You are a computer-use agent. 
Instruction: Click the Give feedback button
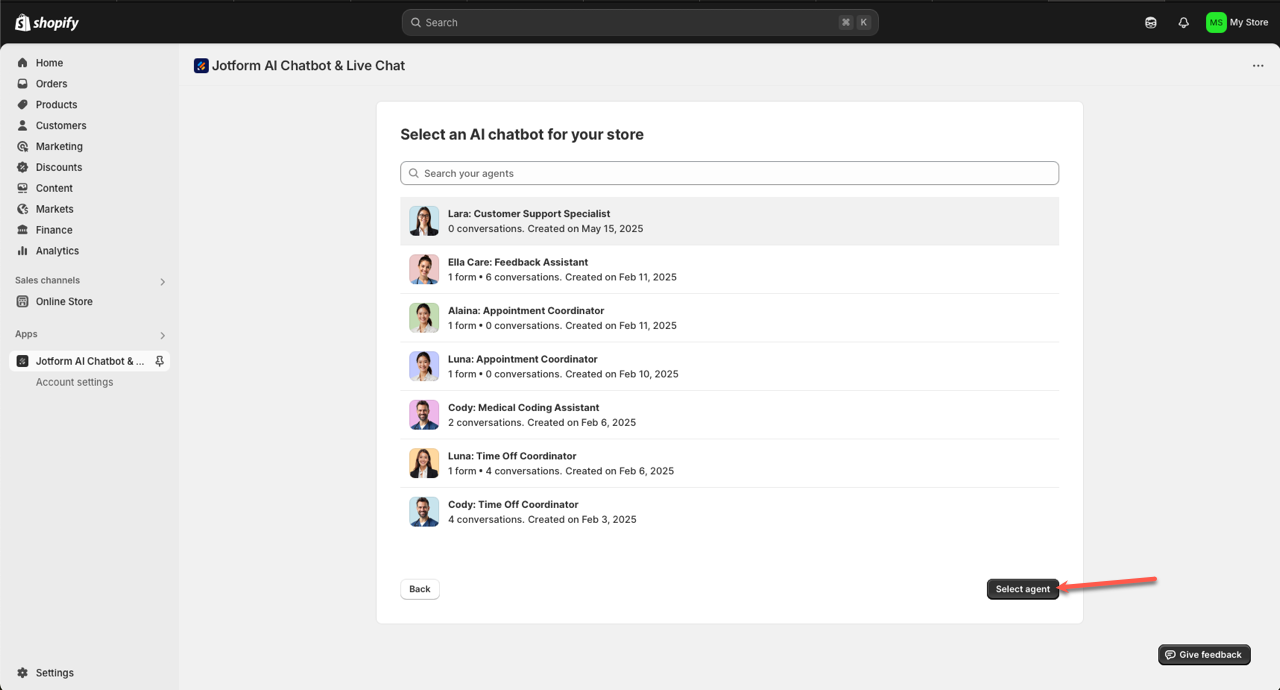[x=1204, y=655]
